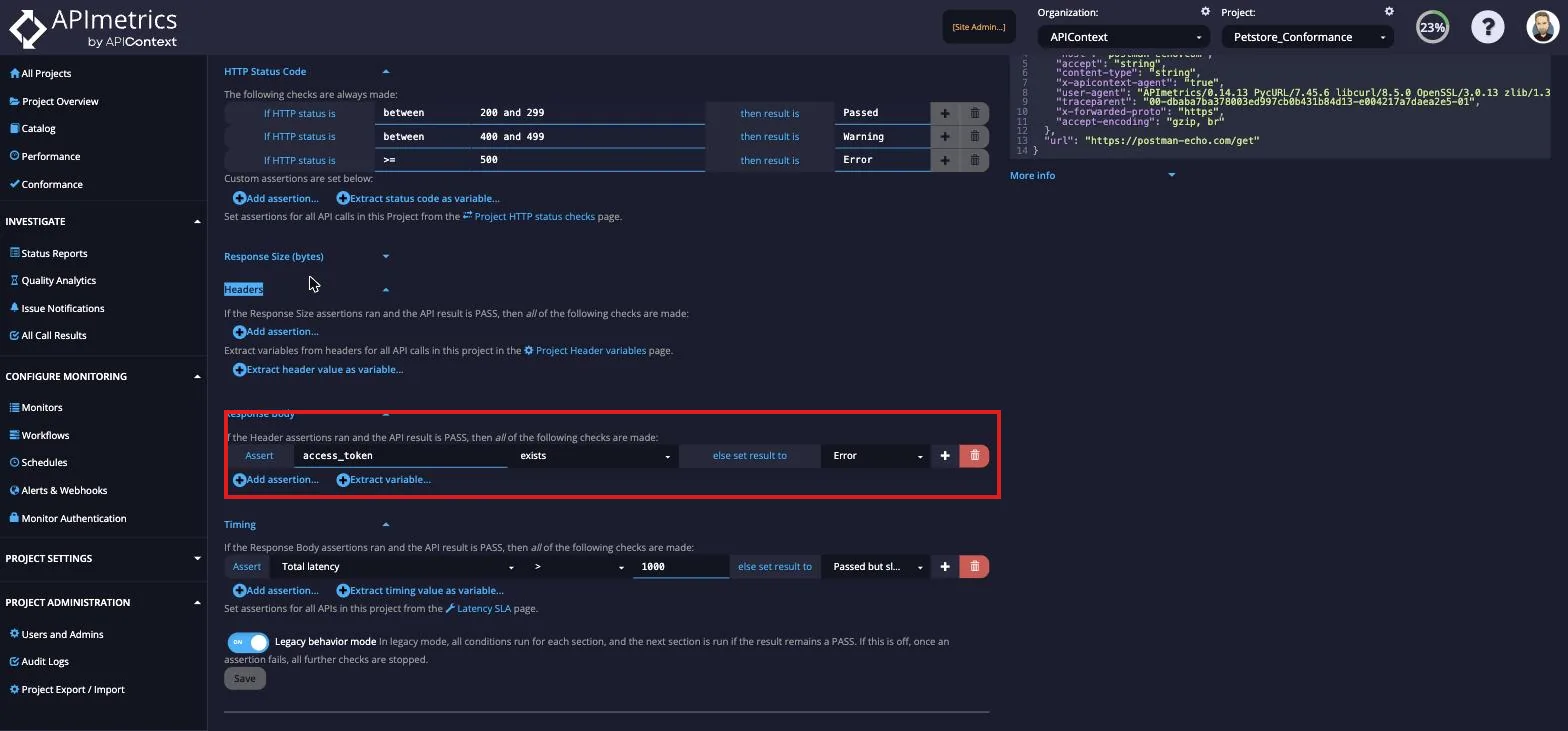Image resolution: width=1568 pixels, height=731 pixels.
Task: Follow Project HTTP status checks link
Action: [x=528, y=216]
